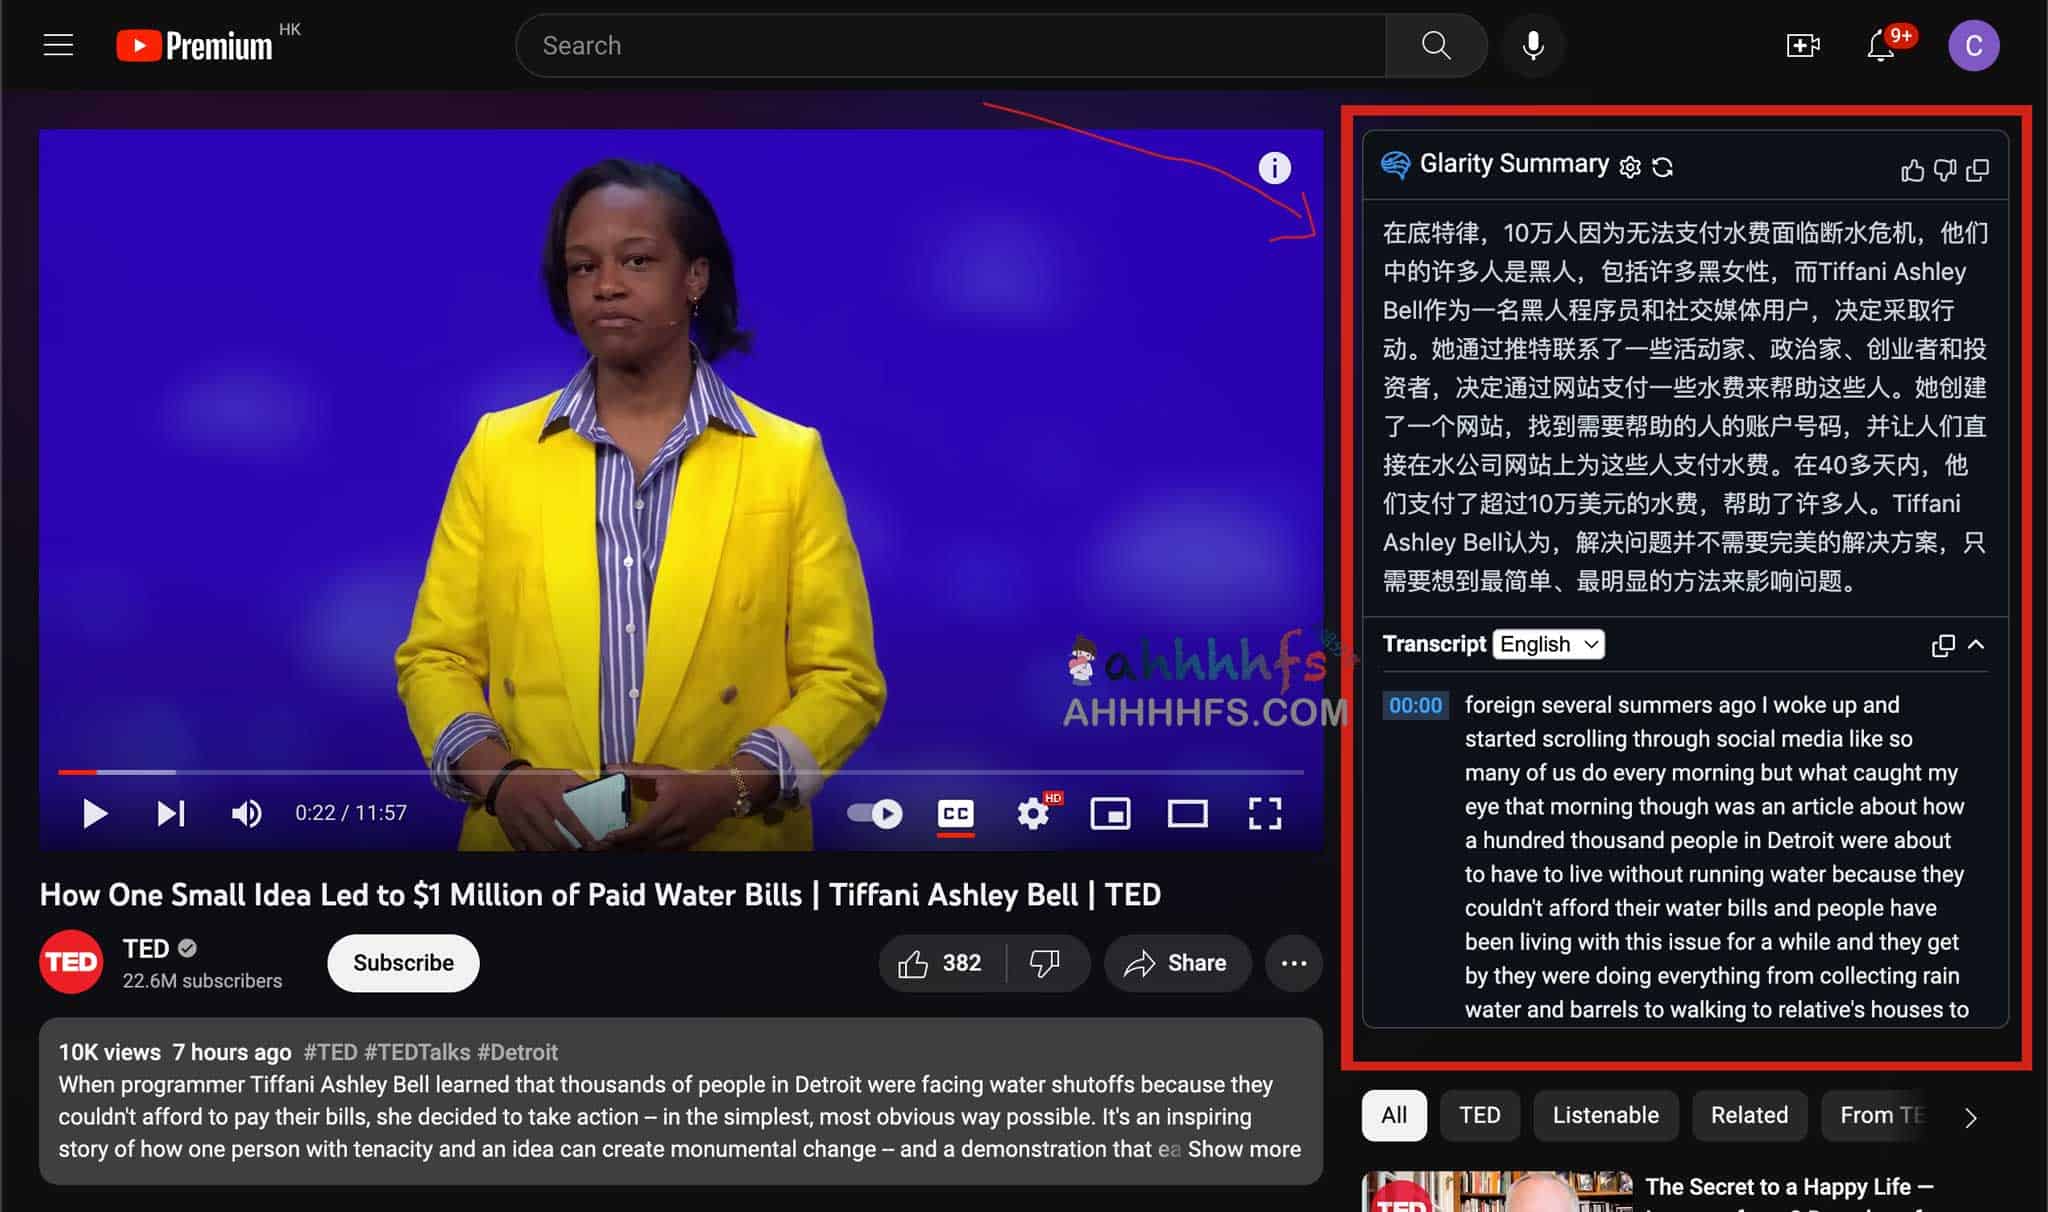Open the Happy Life video thumbnail
The width and height of the screenshot is (2048, 1212).
(x=1497, y=1191)
